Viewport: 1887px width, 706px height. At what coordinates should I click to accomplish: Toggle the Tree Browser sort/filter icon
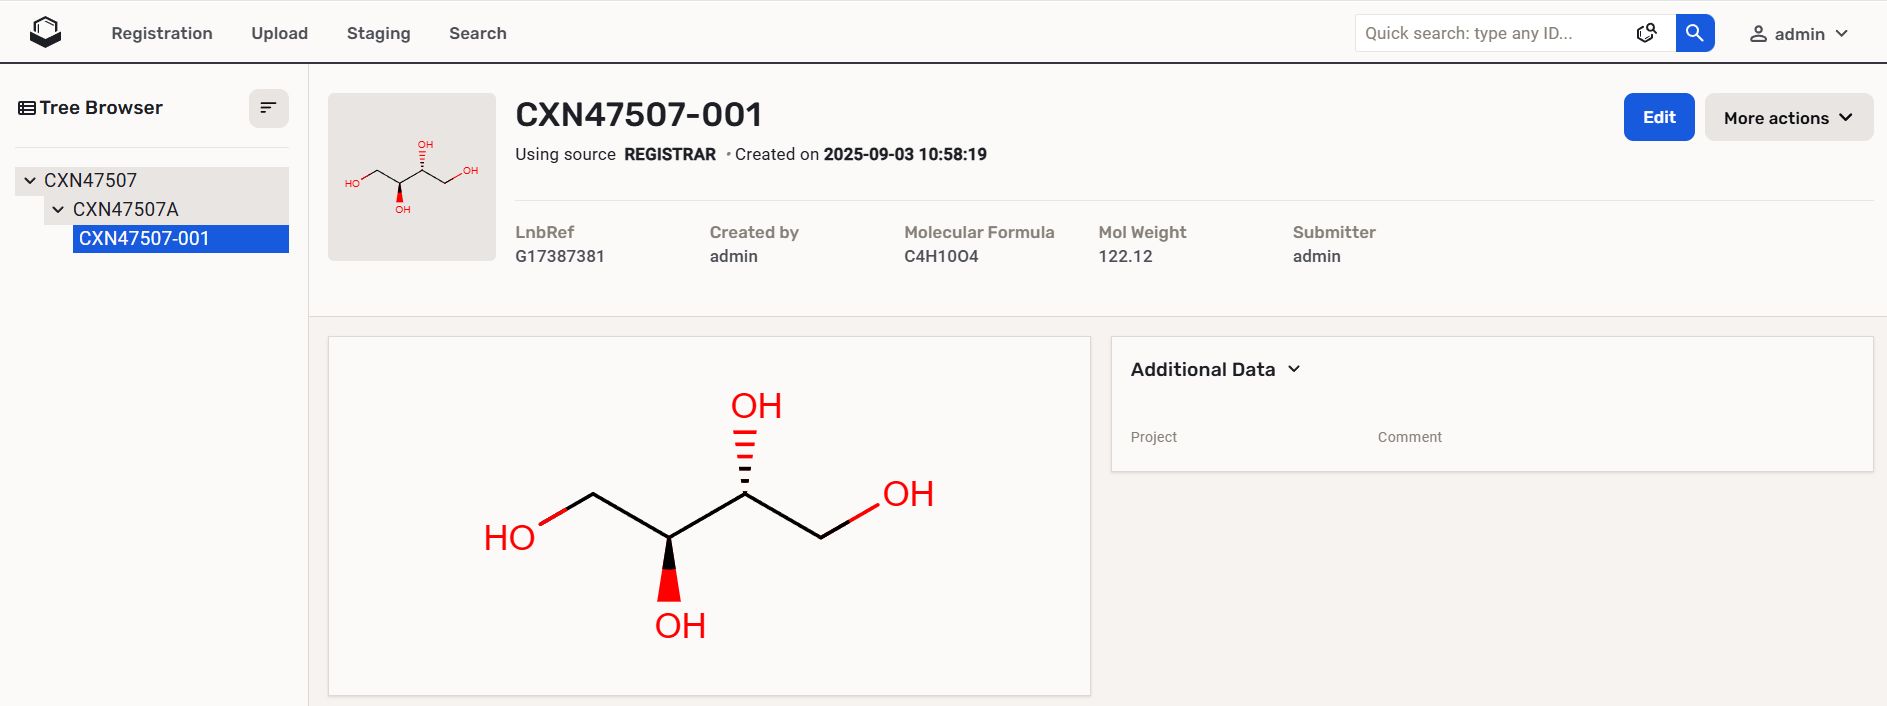tap(268, 108)
